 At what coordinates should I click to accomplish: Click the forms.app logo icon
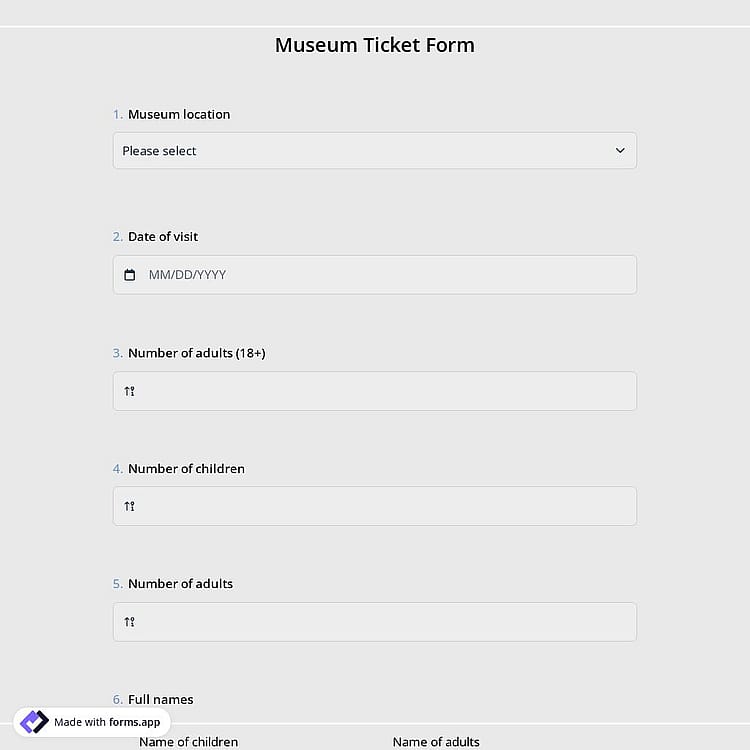(x=34, y=722)
